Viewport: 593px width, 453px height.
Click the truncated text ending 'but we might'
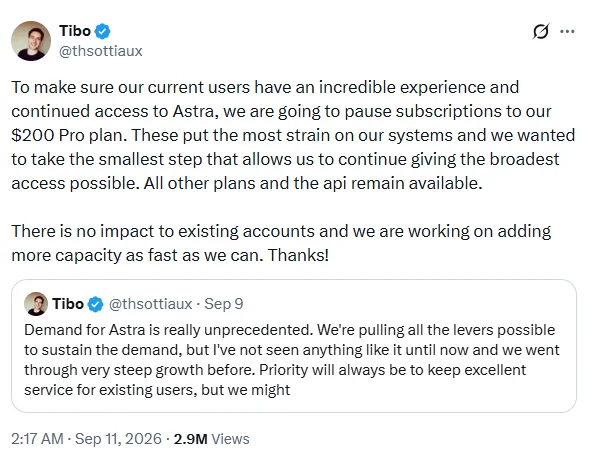pos(157,390)
